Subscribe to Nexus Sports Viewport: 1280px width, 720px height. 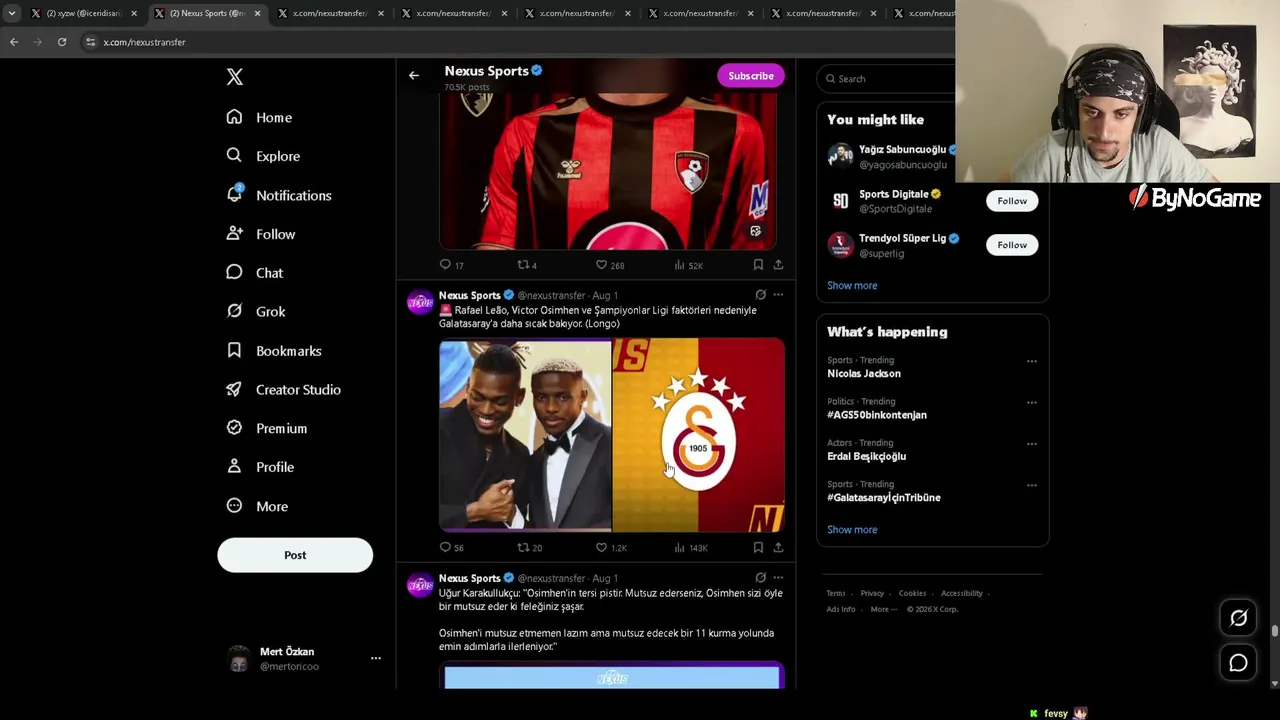[751, 76]
